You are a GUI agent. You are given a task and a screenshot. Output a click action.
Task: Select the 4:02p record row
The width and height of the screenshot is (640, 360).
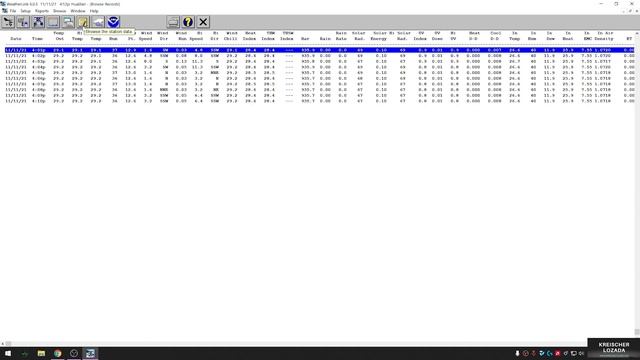(x=320, y=56)
